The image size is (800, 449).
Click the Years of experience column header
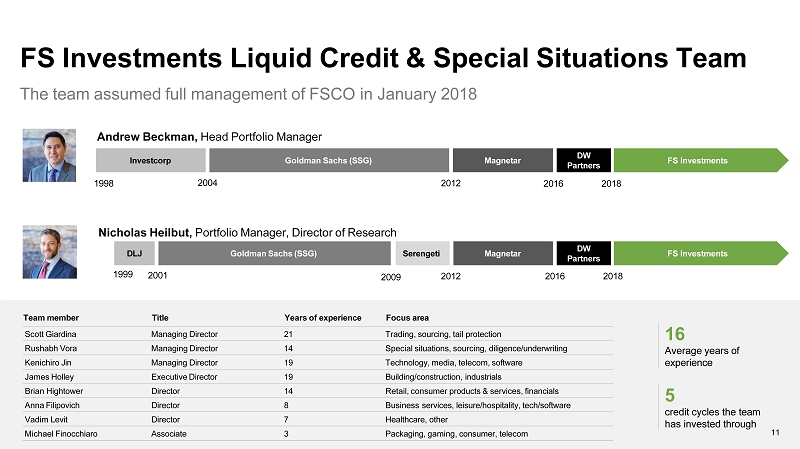(322, 318)
